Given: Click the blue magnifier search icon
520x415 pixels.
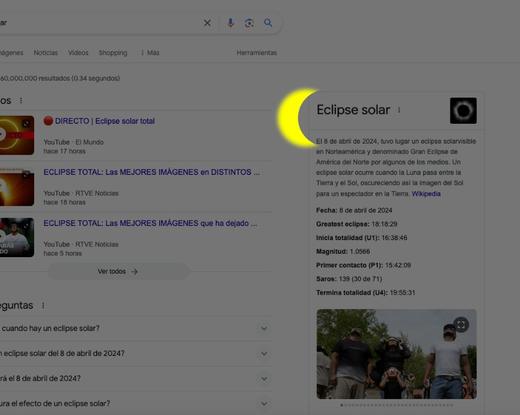Looking at the screenshot, I should click(268, 23).
